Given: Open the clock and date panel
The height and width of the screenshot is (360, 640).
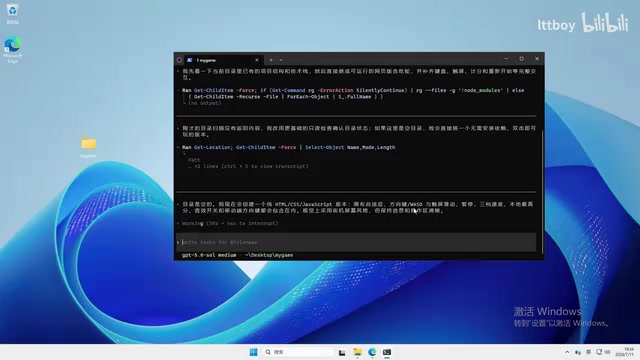Looking at the screenshot, I should [x=624, y=352].
